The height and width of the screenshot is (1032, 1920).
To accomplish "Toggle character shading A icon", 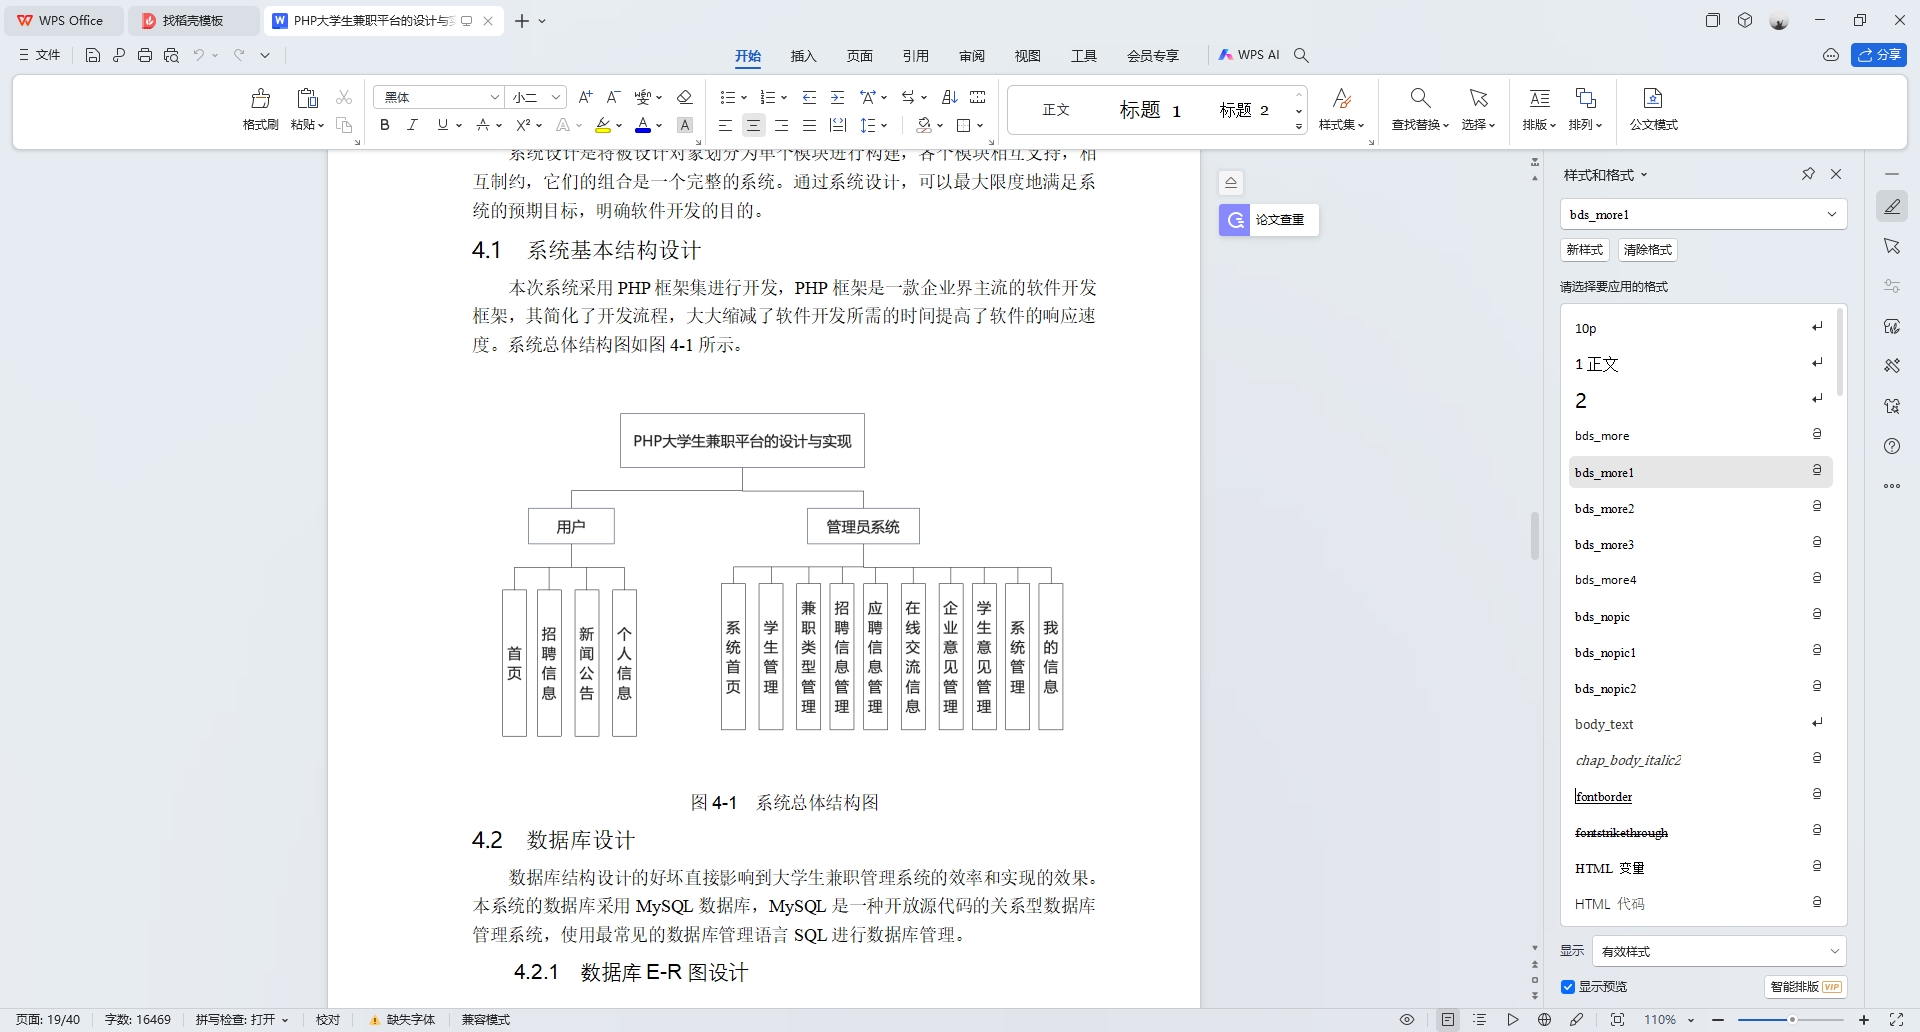I will click(x=685, y=125).
